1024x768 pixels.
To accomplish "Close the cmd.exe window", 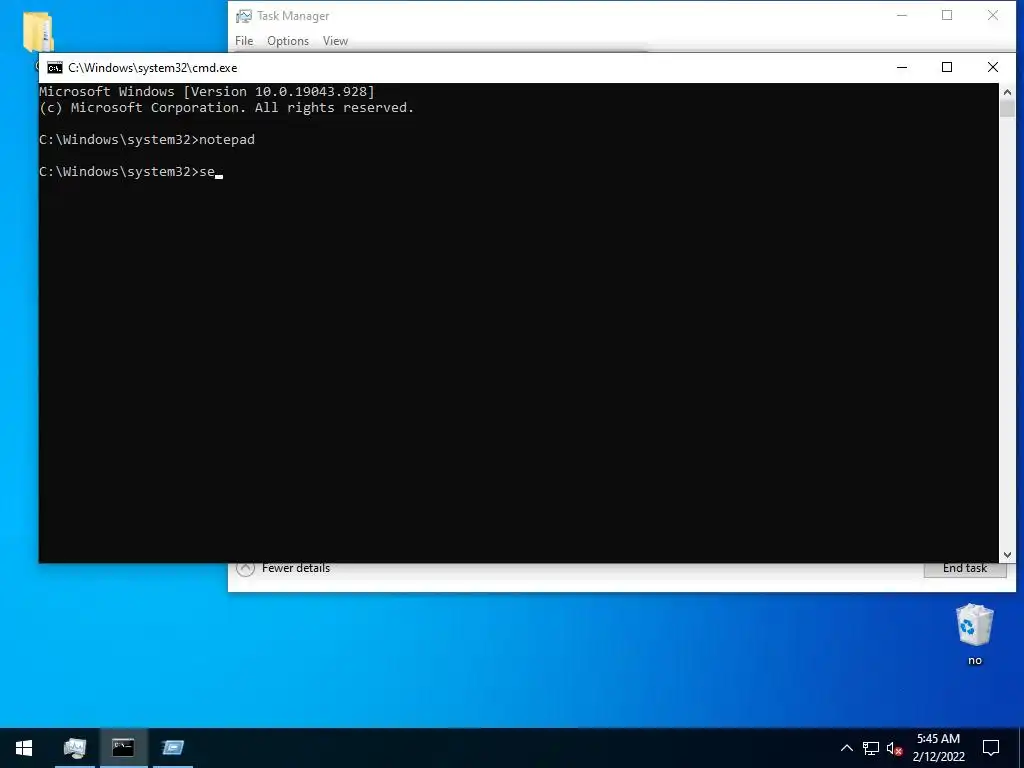I will 993,67.
